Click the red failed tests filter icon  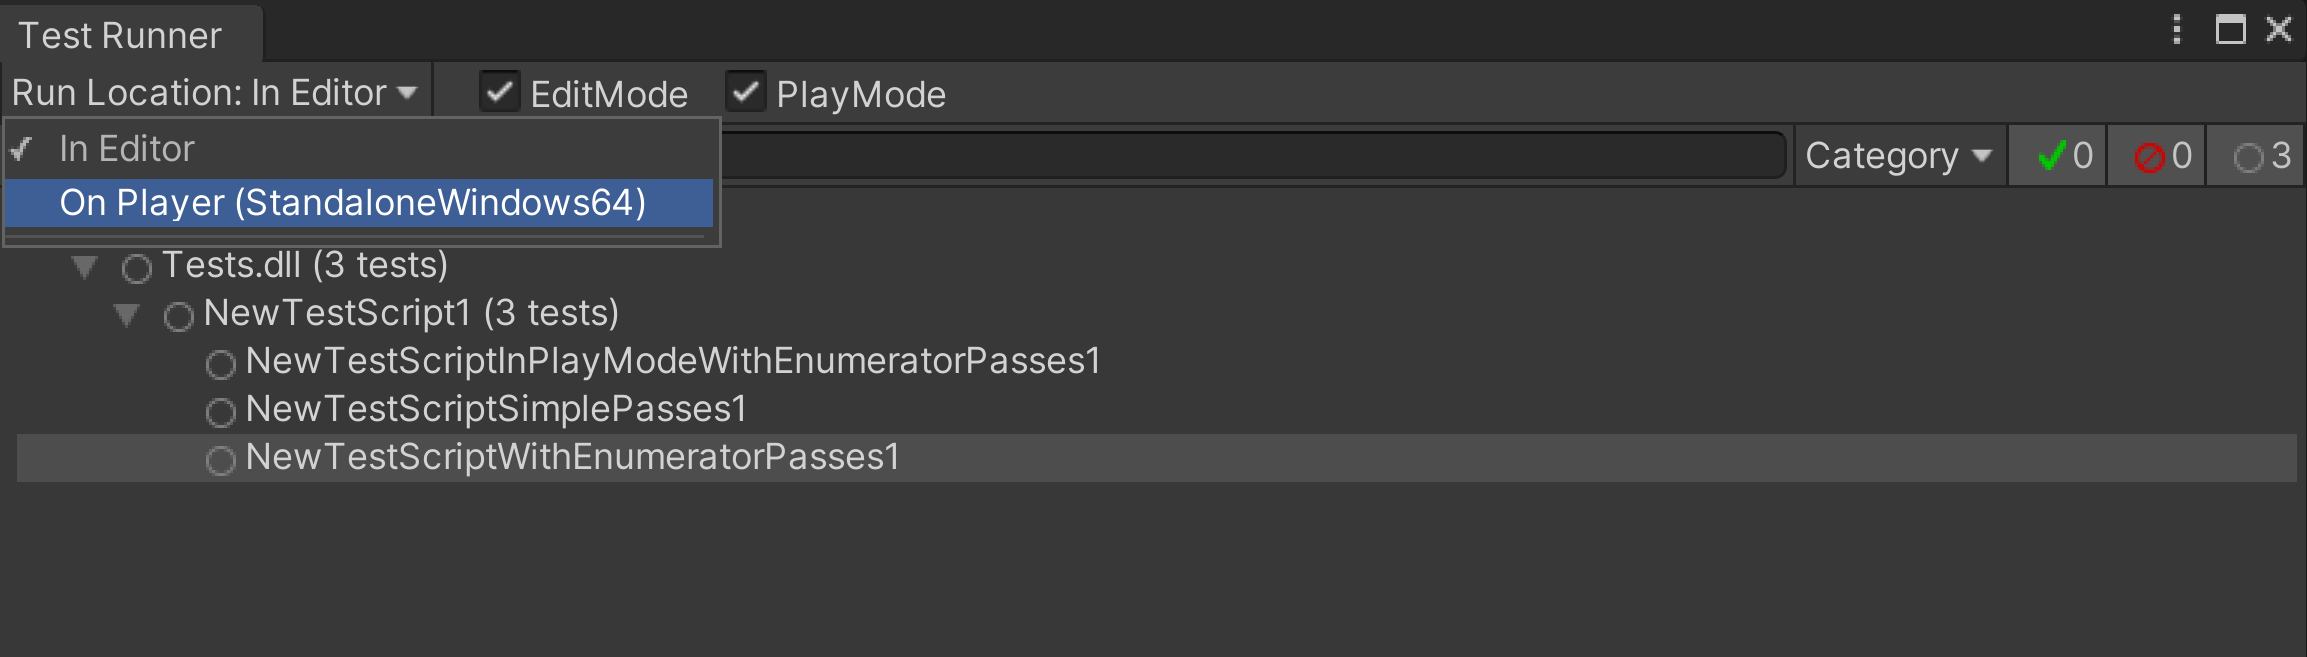point(2149,157)
